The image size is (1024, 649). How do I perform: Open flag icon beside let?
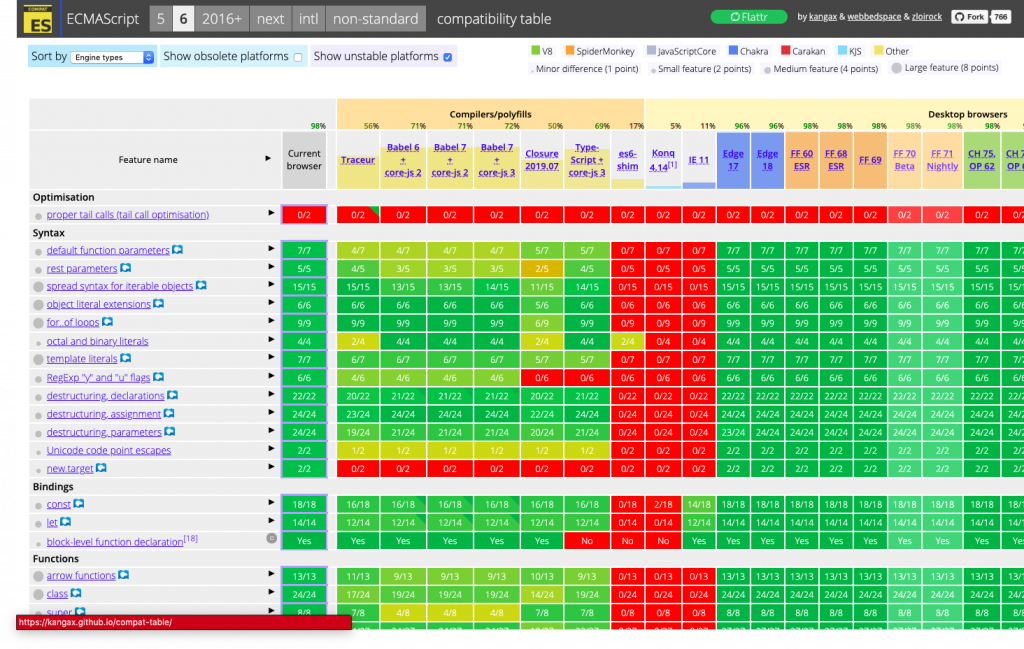(66, 522)
